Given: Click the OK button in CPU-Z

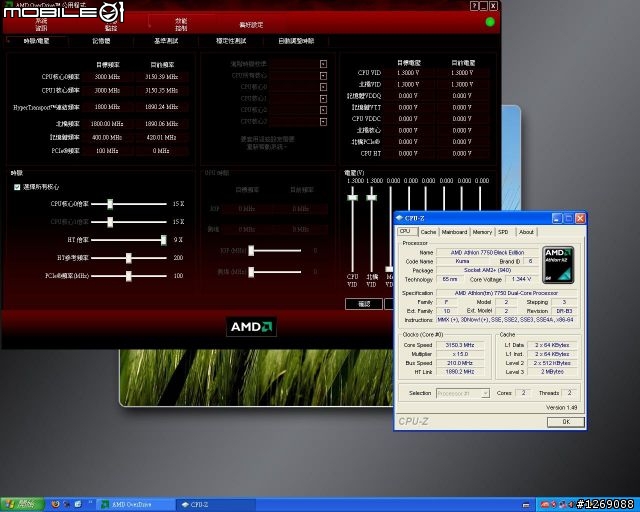Looking at the screenshot, I should point(566,422).
